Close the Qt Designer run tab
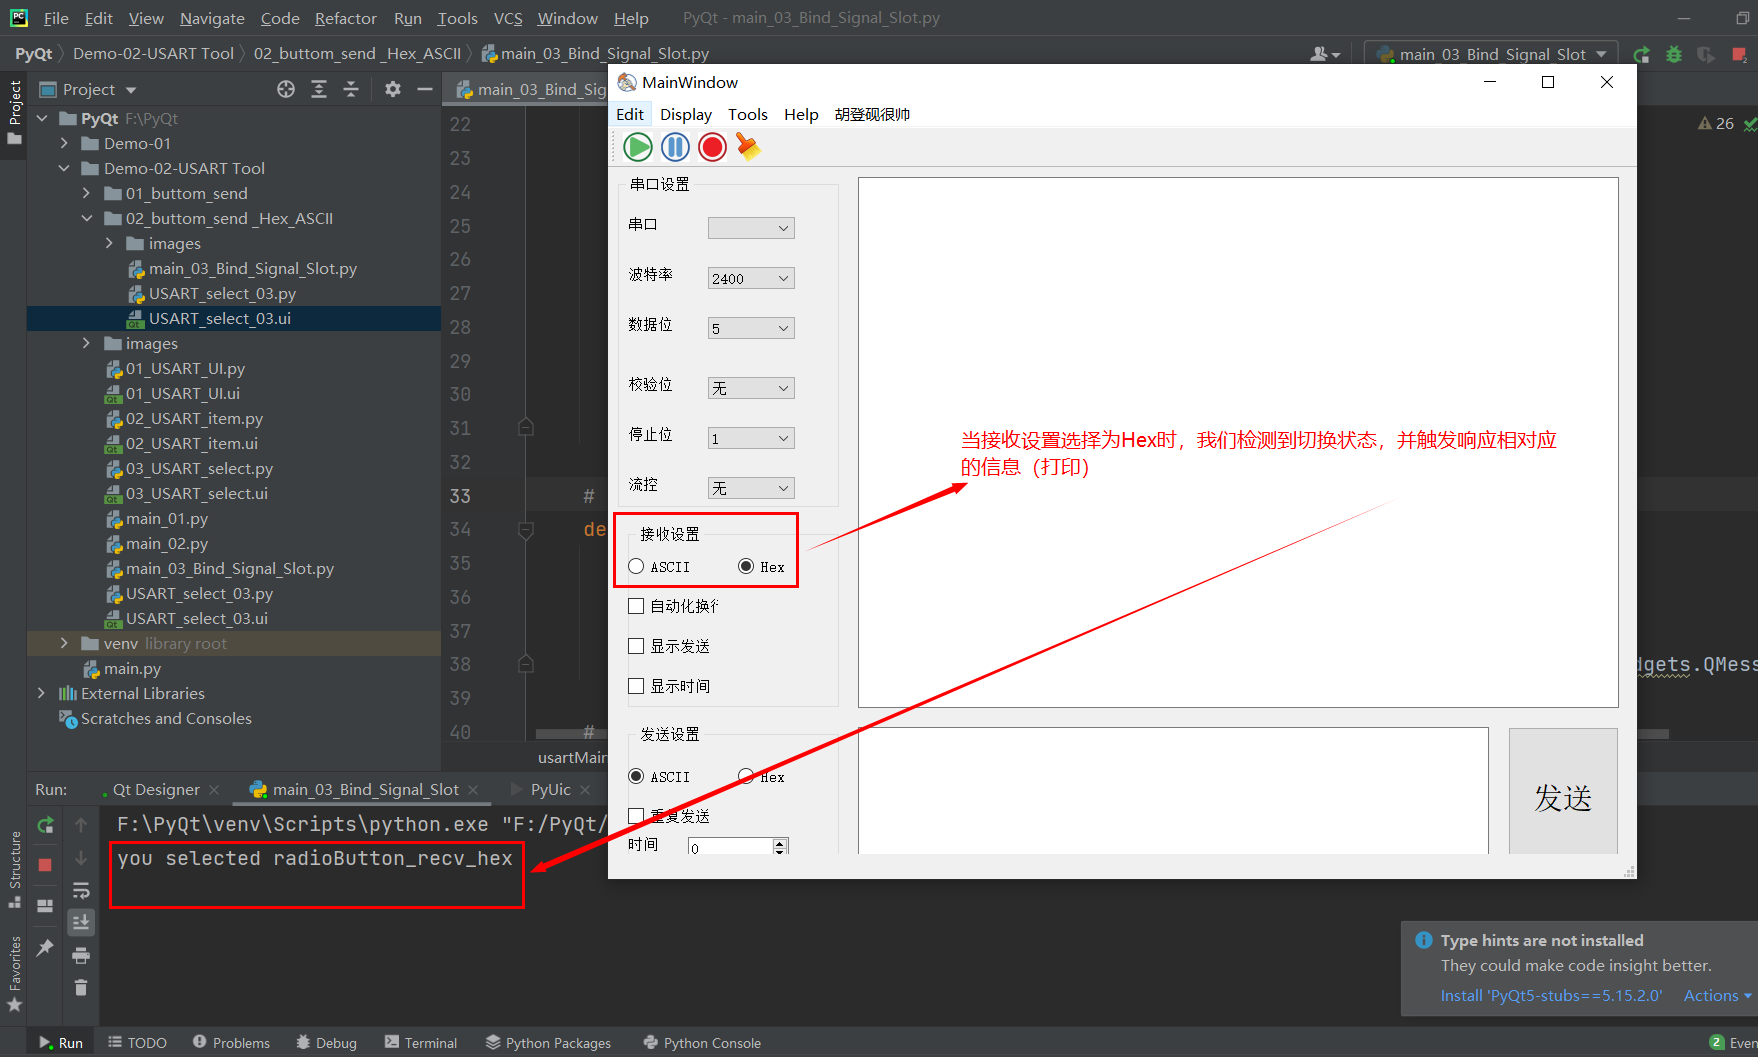 [214, 790]
